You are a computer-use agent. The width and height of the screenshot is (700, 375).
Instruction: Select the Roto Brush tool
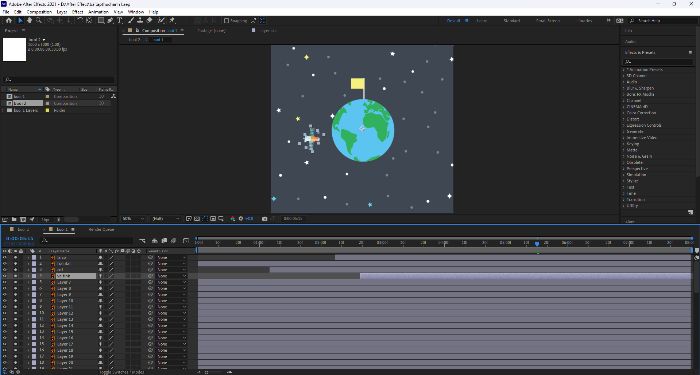[161, 21]
